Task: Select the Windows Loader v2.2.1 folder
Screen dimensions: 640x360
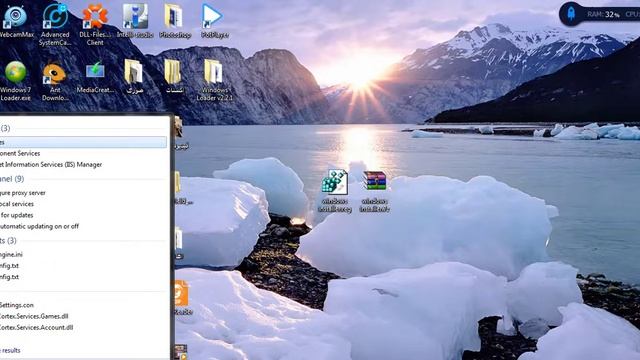Action: pyautogui.click(x=214, y=81)
